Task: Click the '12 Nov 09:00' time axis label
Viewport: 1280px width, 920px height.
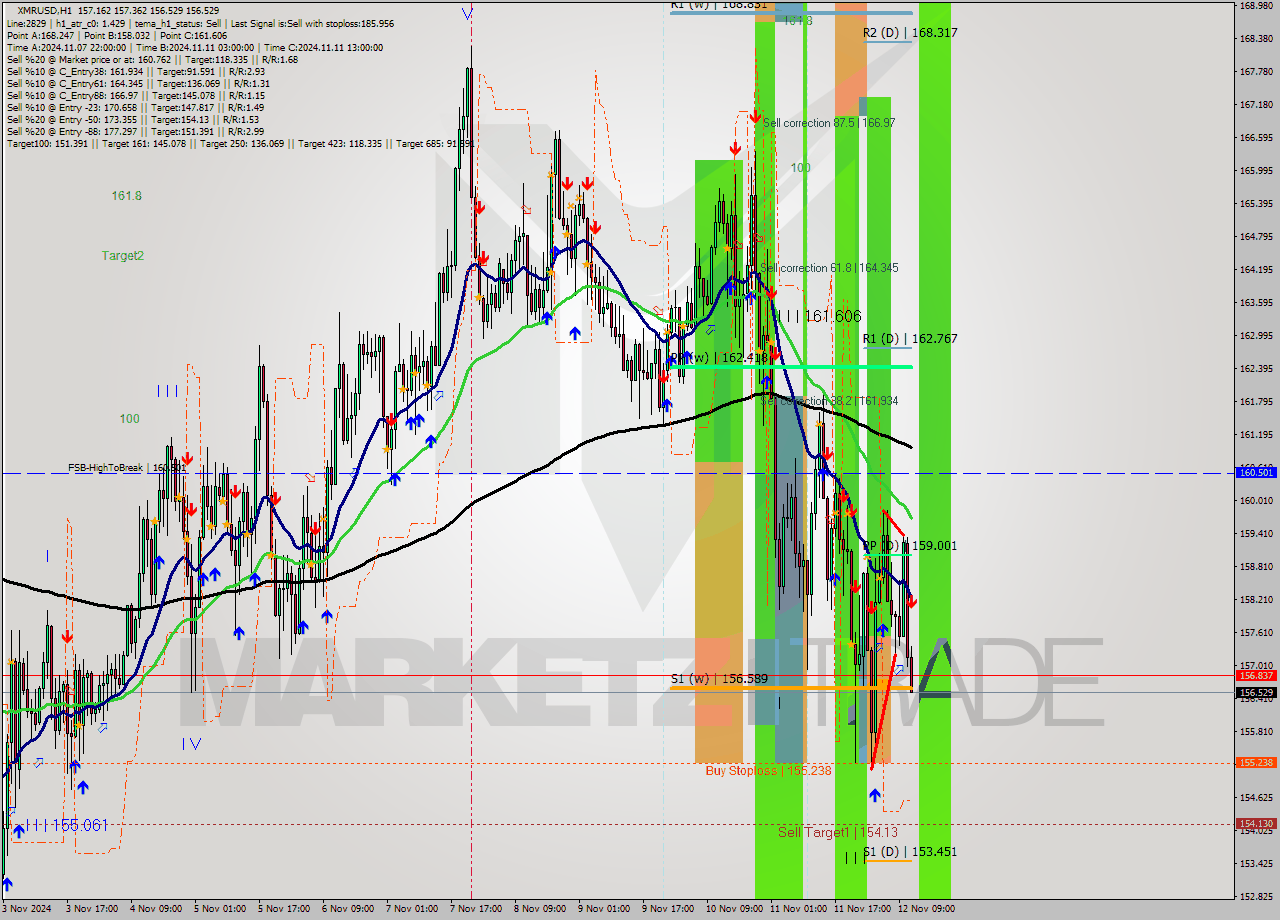Action: pyautogui.click(x=926, y=909)
